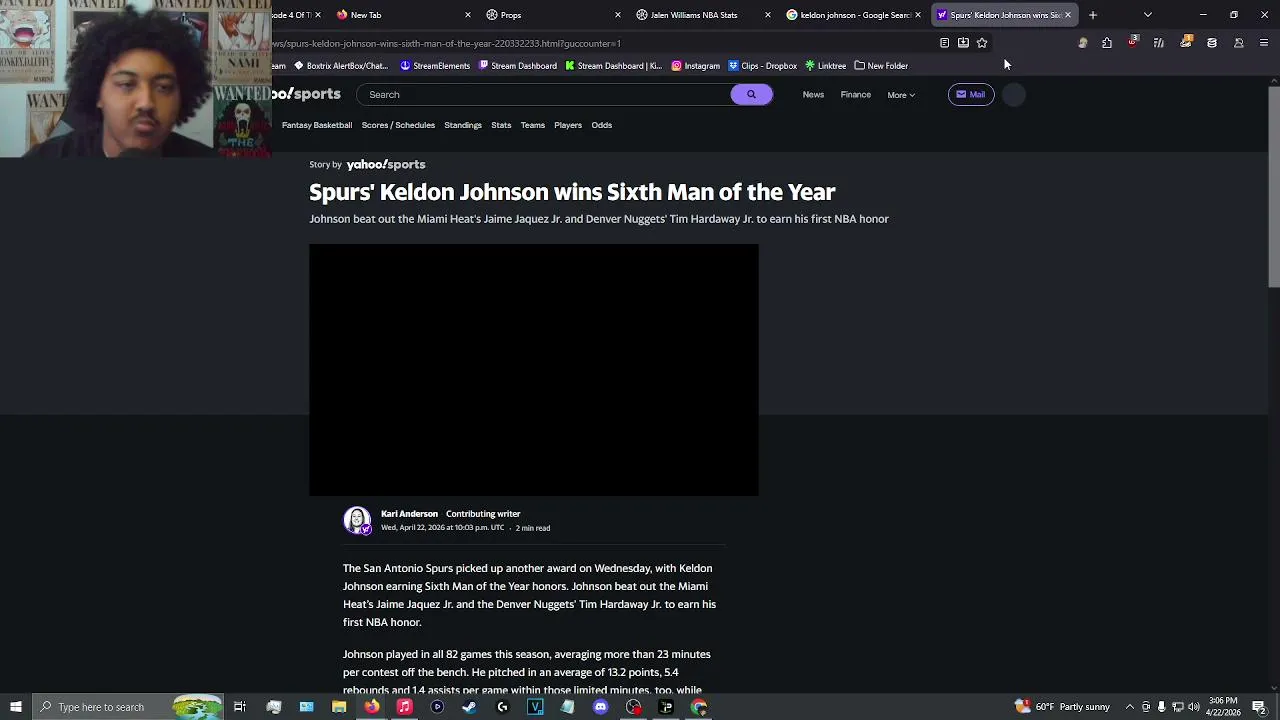Open the Fantasy Basketball nav item

pyautogui.click(x=317, y=125)
